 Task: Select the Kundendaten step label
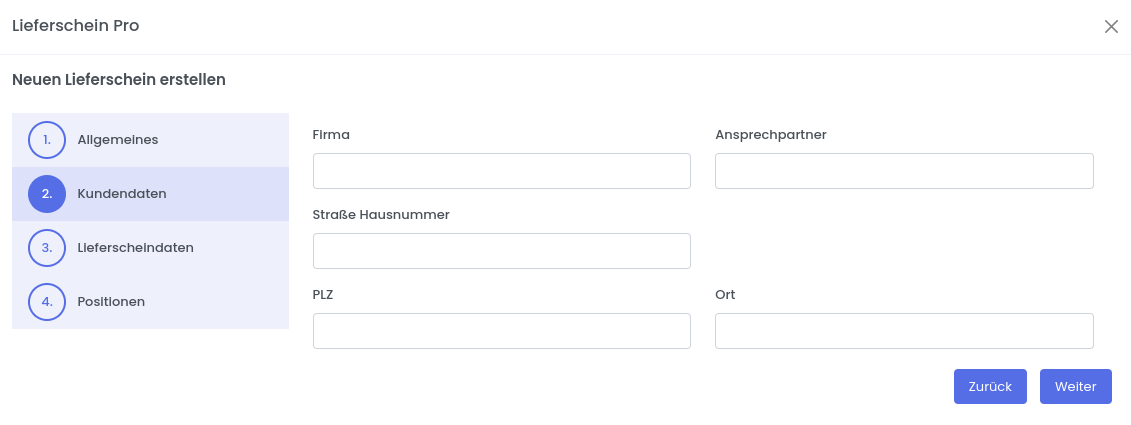pyautogui.click(x=122, y=194)
